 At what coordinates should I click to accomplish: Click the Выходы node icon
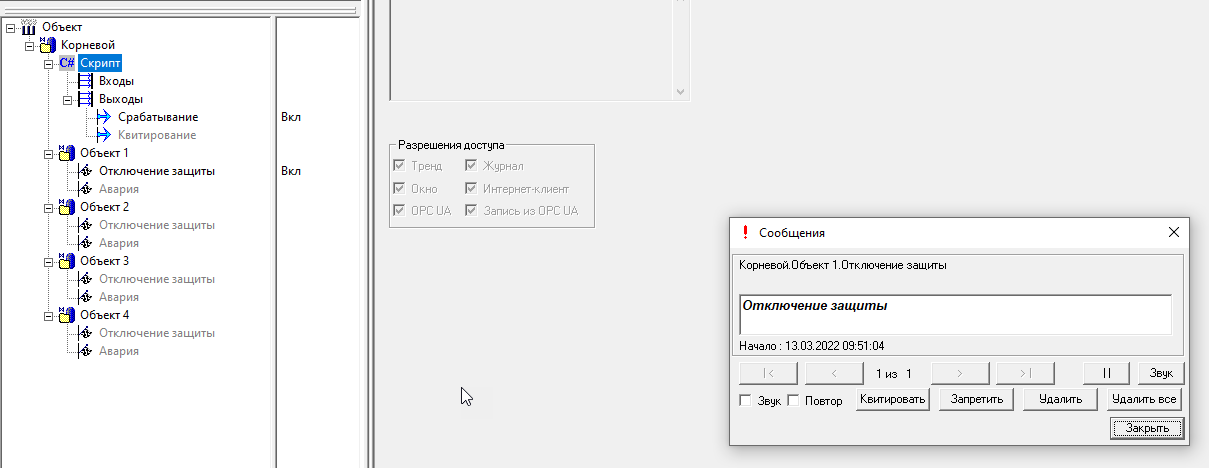pos(86,99)
